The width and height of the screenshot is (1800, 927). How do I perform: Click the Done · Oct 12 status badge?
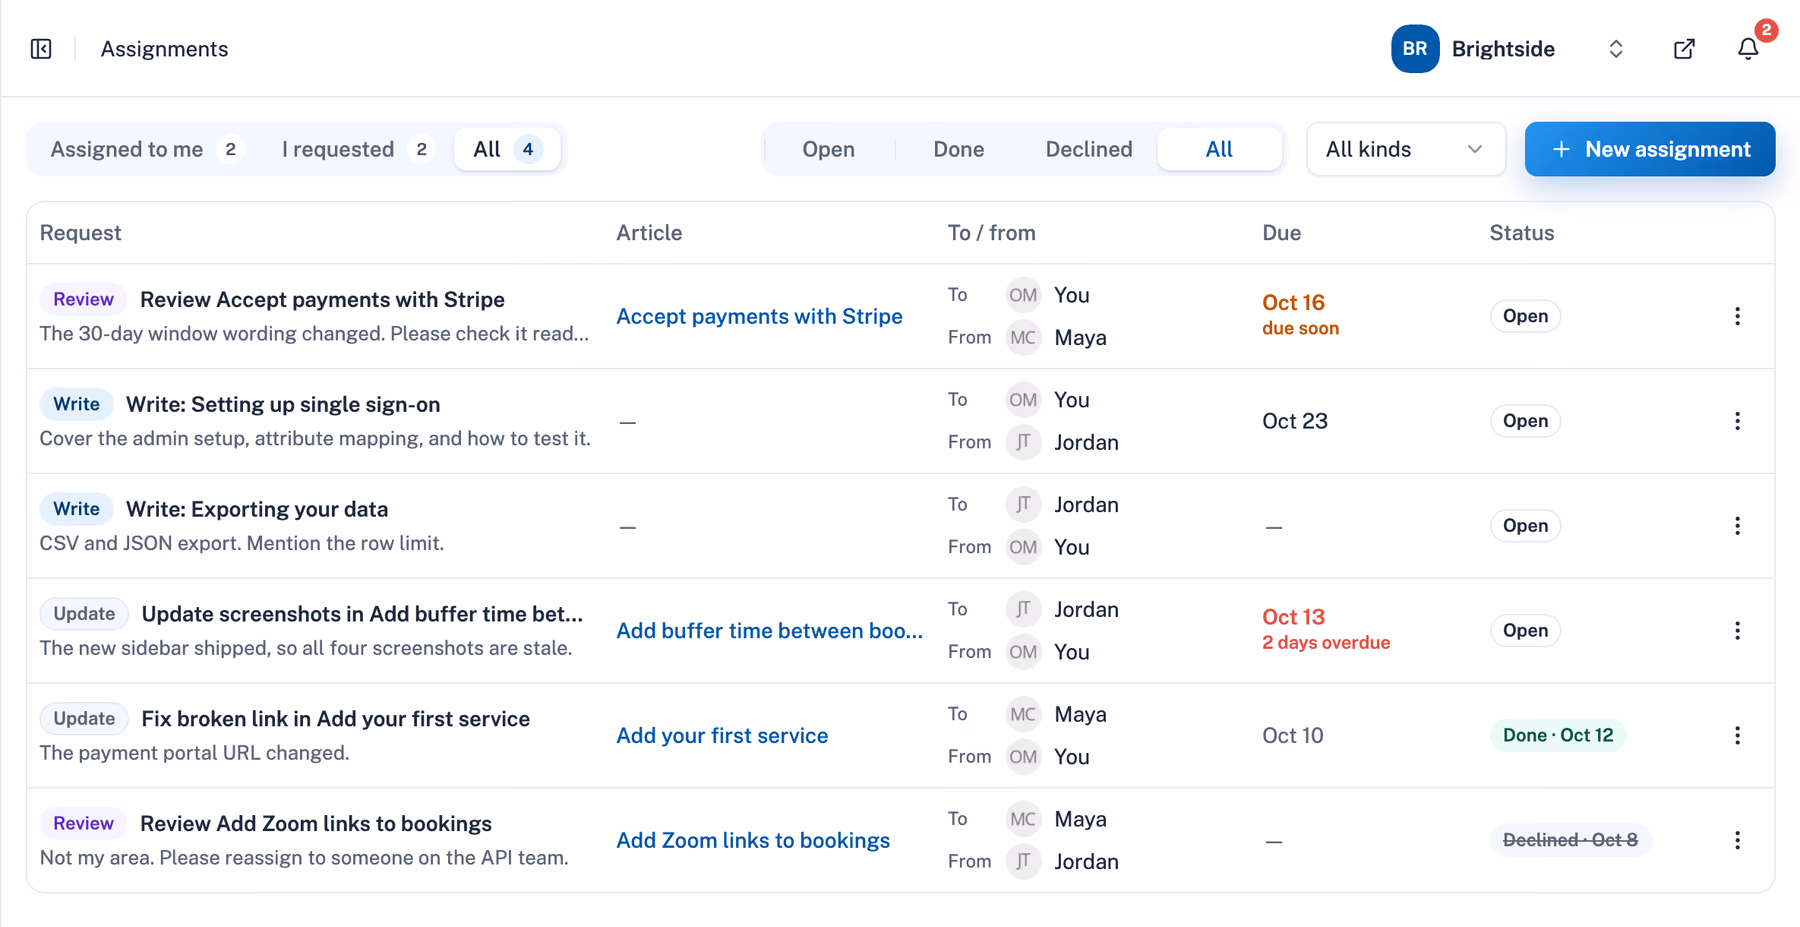pos(1557,736)
